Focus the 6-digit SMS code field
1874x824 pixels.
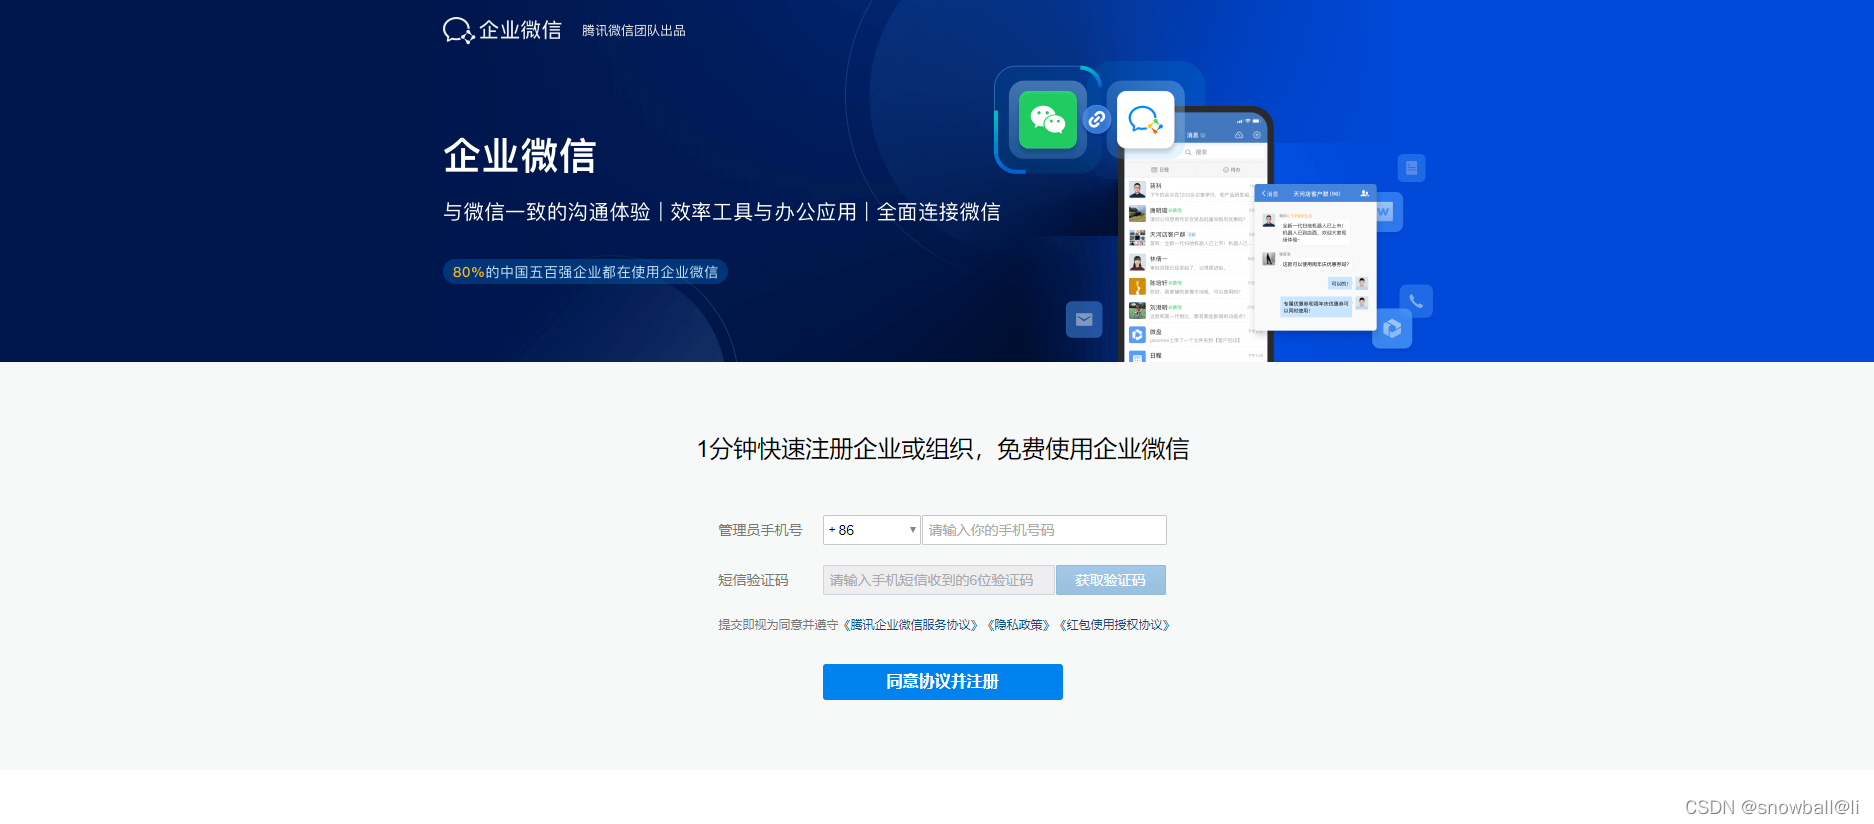click(x=938, y=580)
